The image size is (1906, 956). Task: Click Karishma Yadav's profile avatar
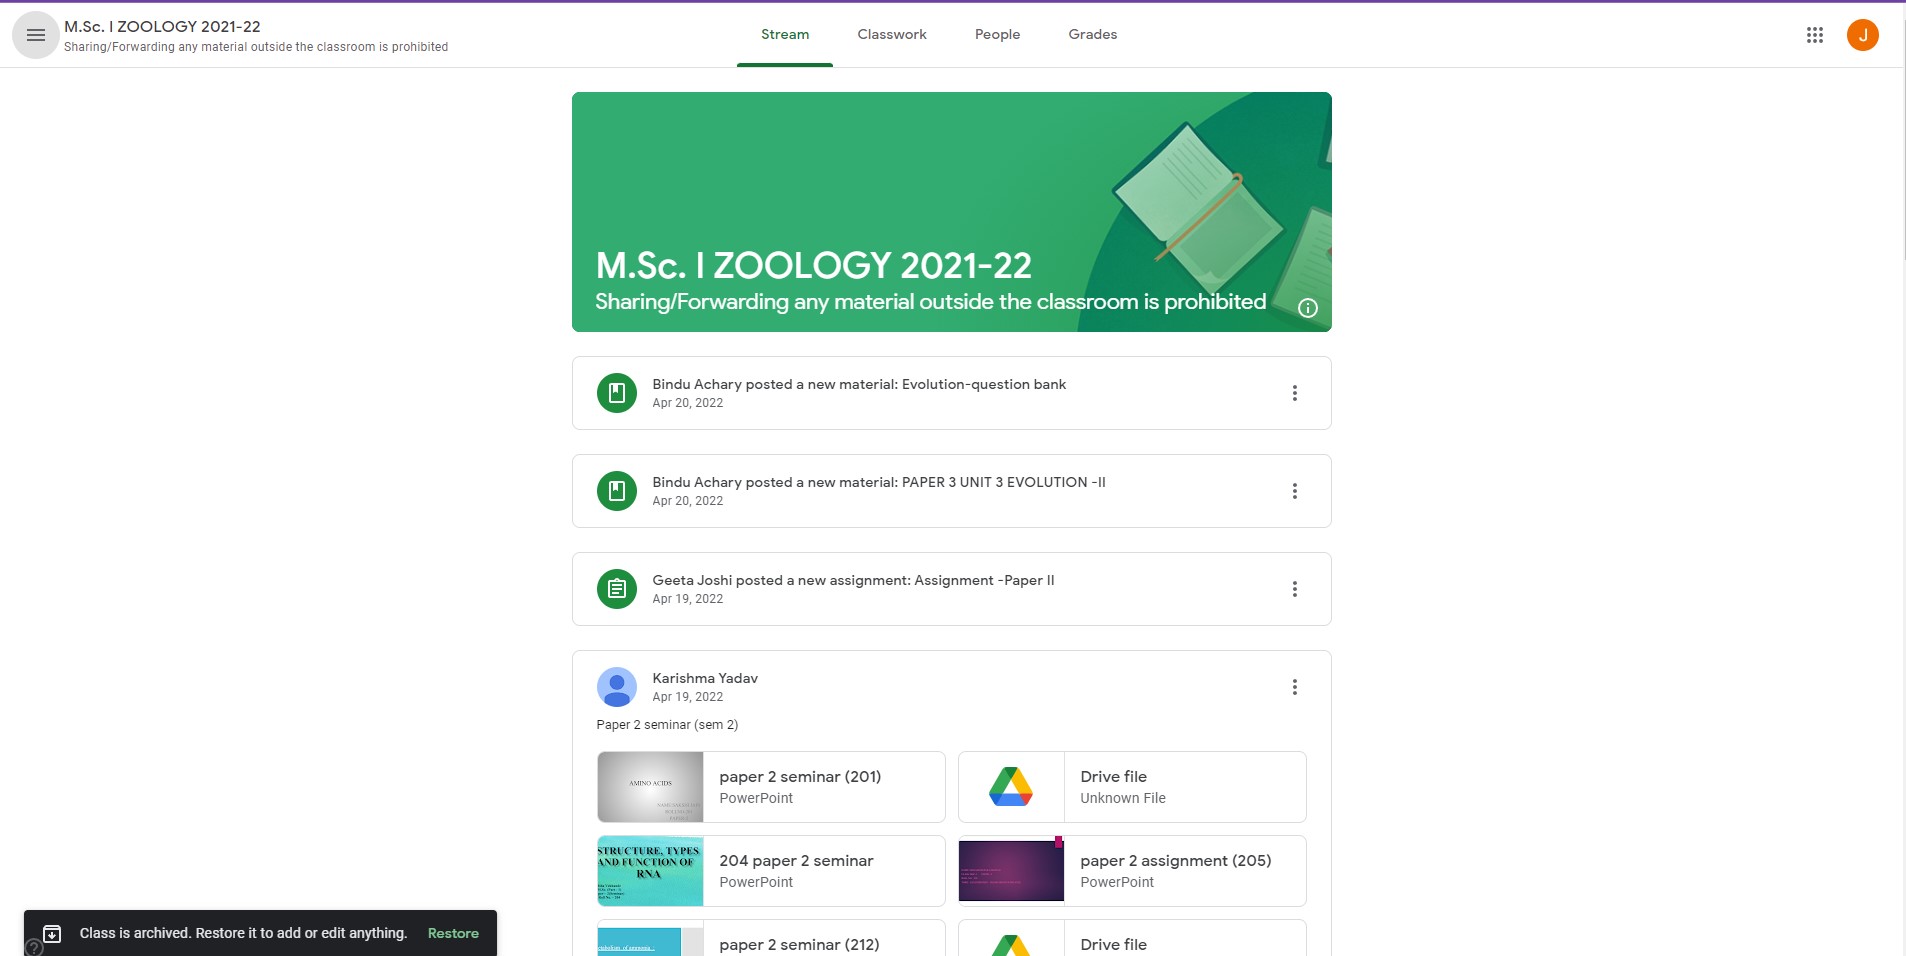coord(617,687)
